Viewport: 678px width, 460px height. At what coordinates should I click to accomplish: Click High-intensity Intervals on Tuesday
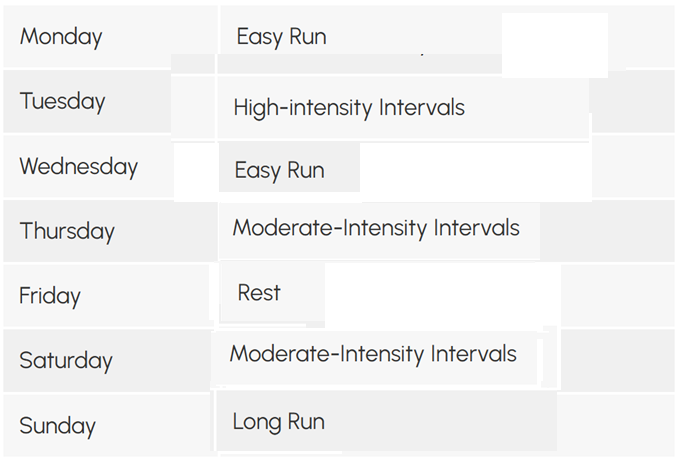coord(349,107)
